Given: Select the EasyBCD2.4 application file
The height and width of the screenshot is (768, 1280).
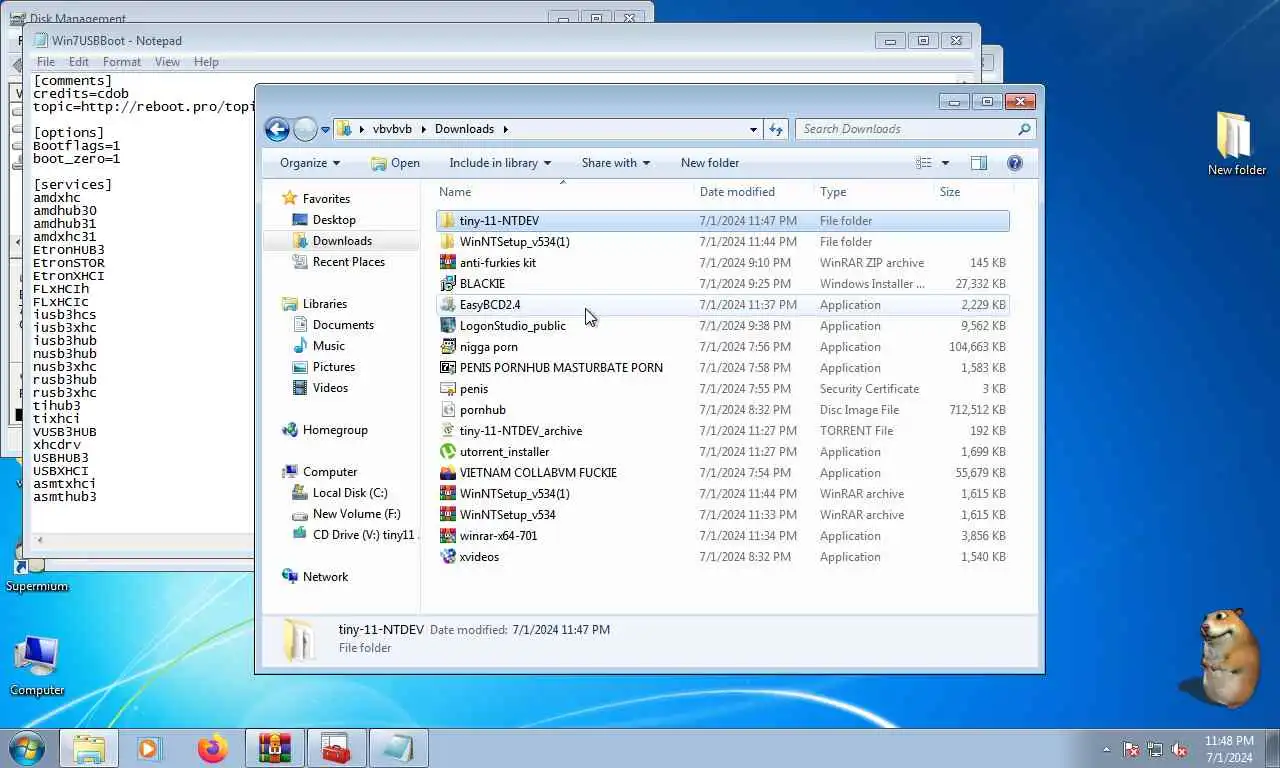Looking at the screenshot, I should [723, 305].
